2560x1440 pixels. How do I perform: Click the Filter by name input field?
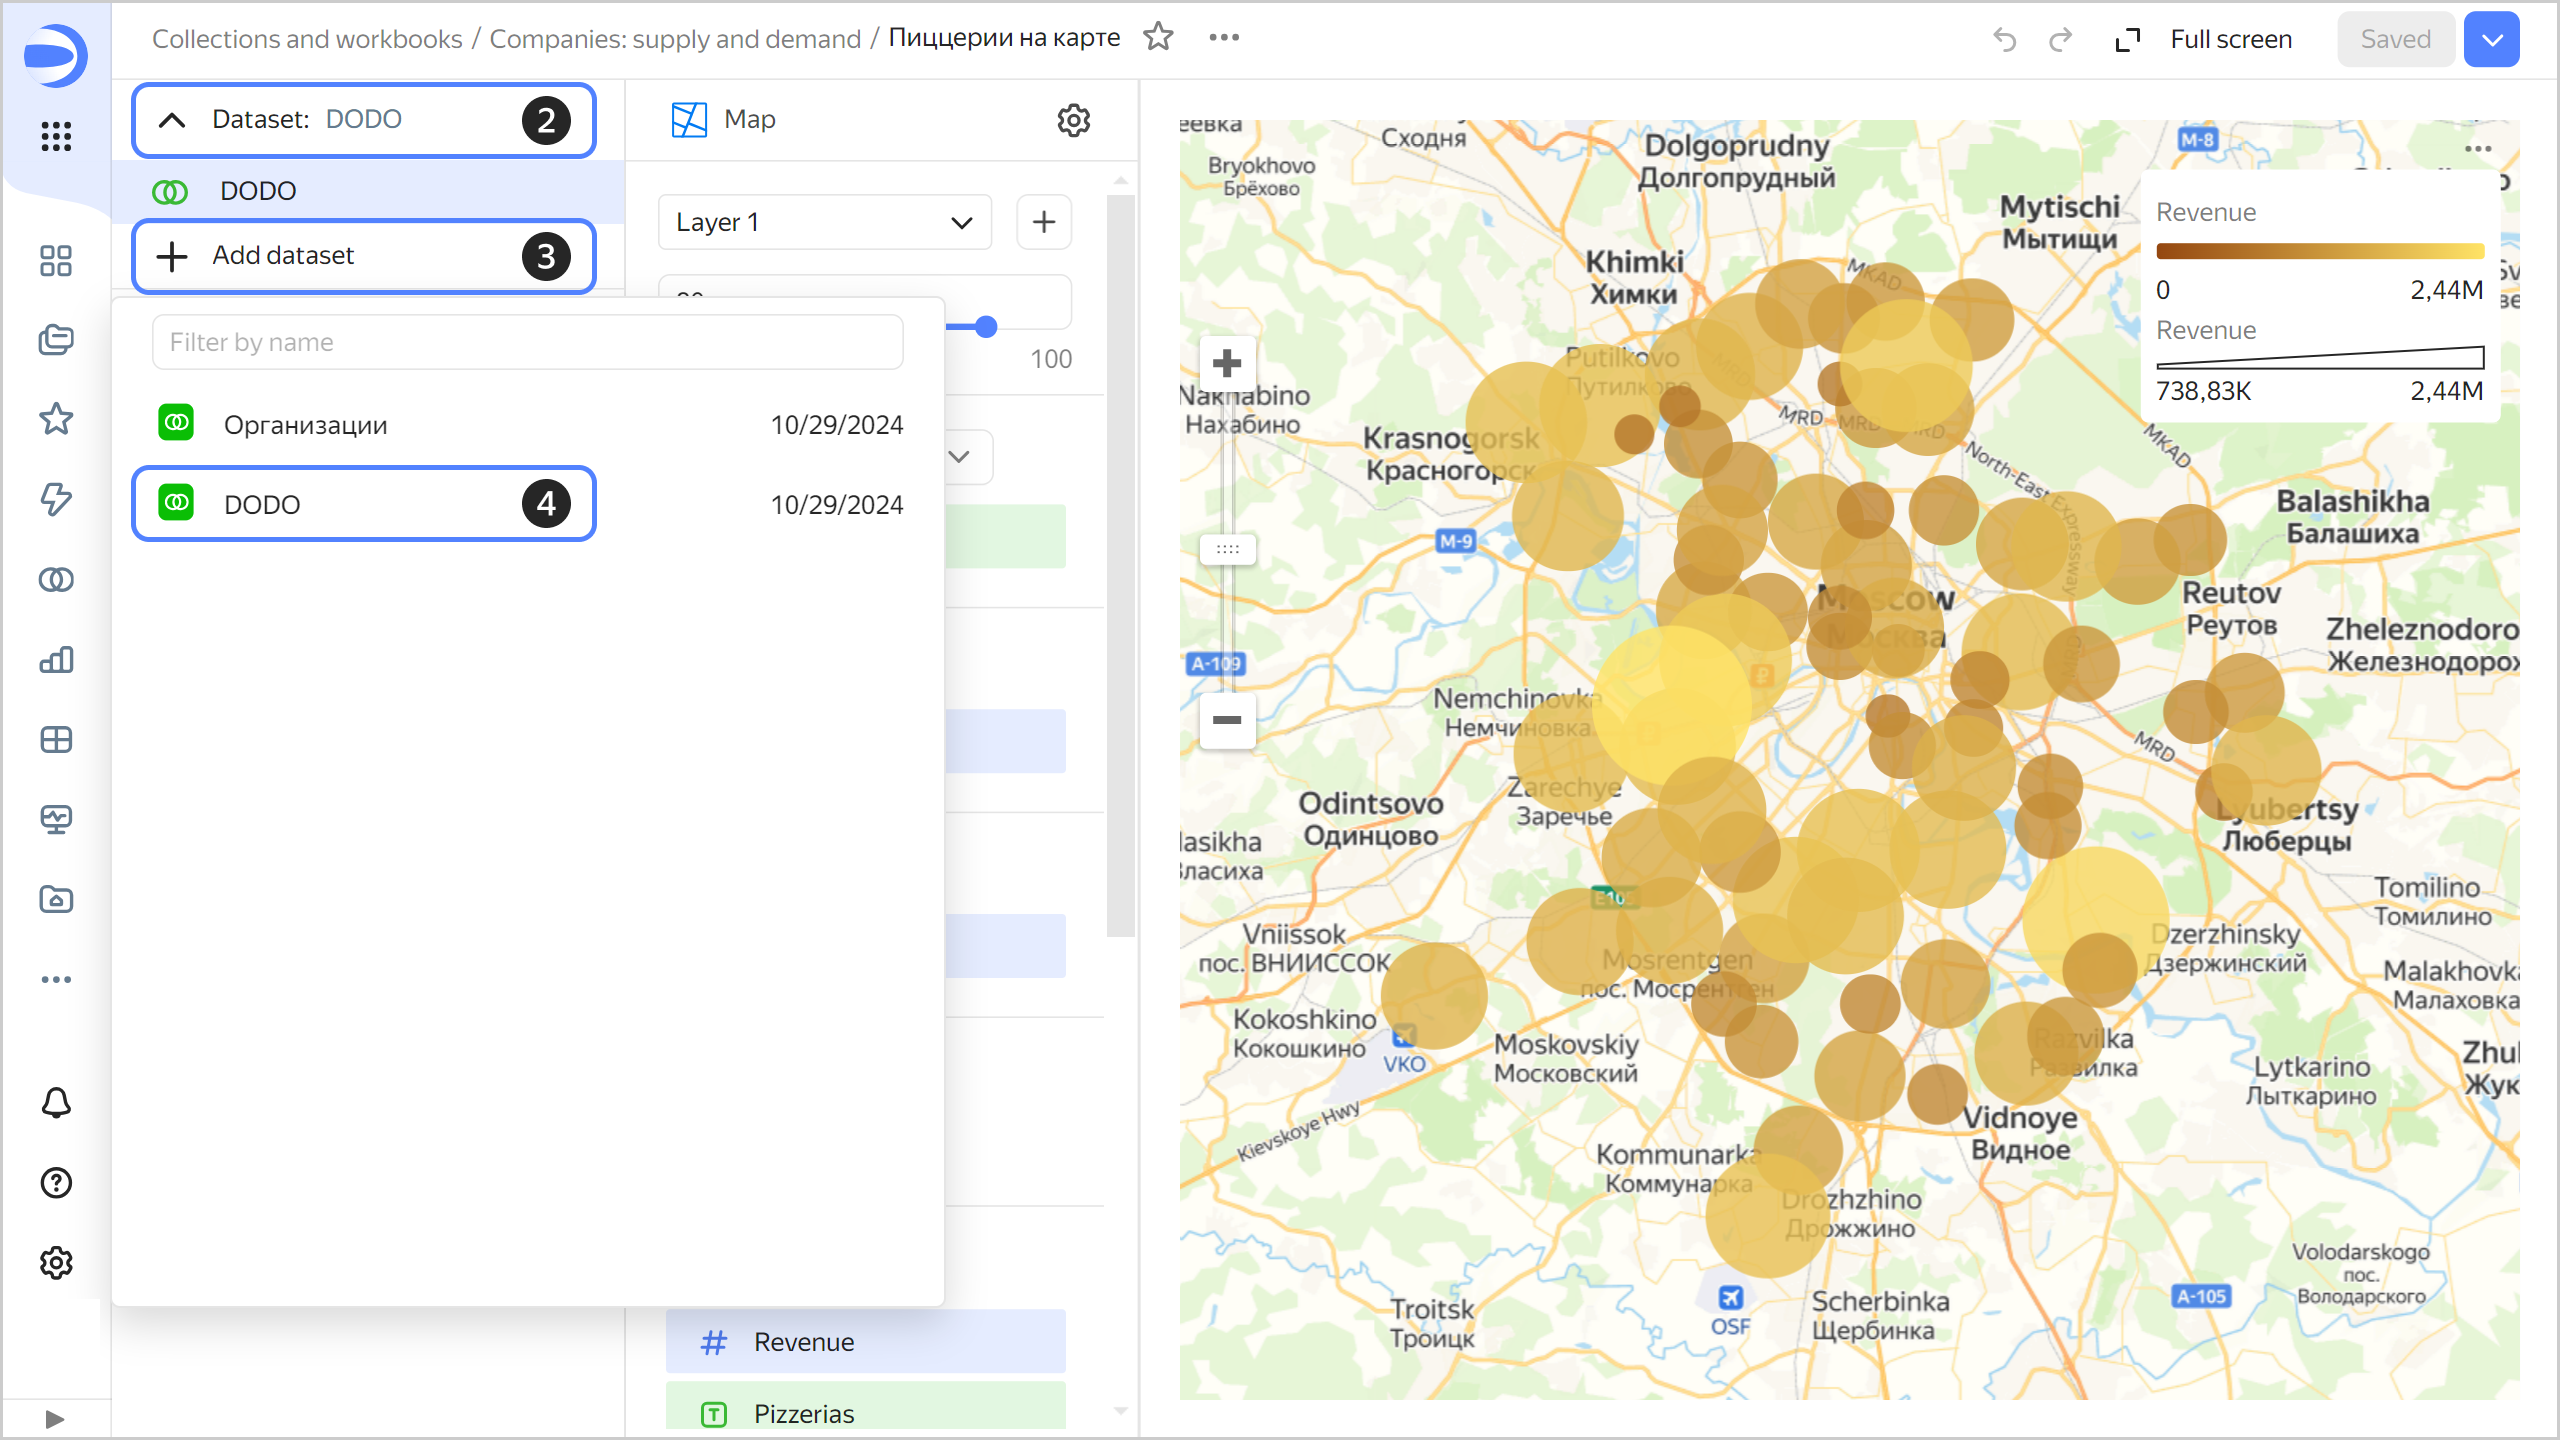click(526, 341)
